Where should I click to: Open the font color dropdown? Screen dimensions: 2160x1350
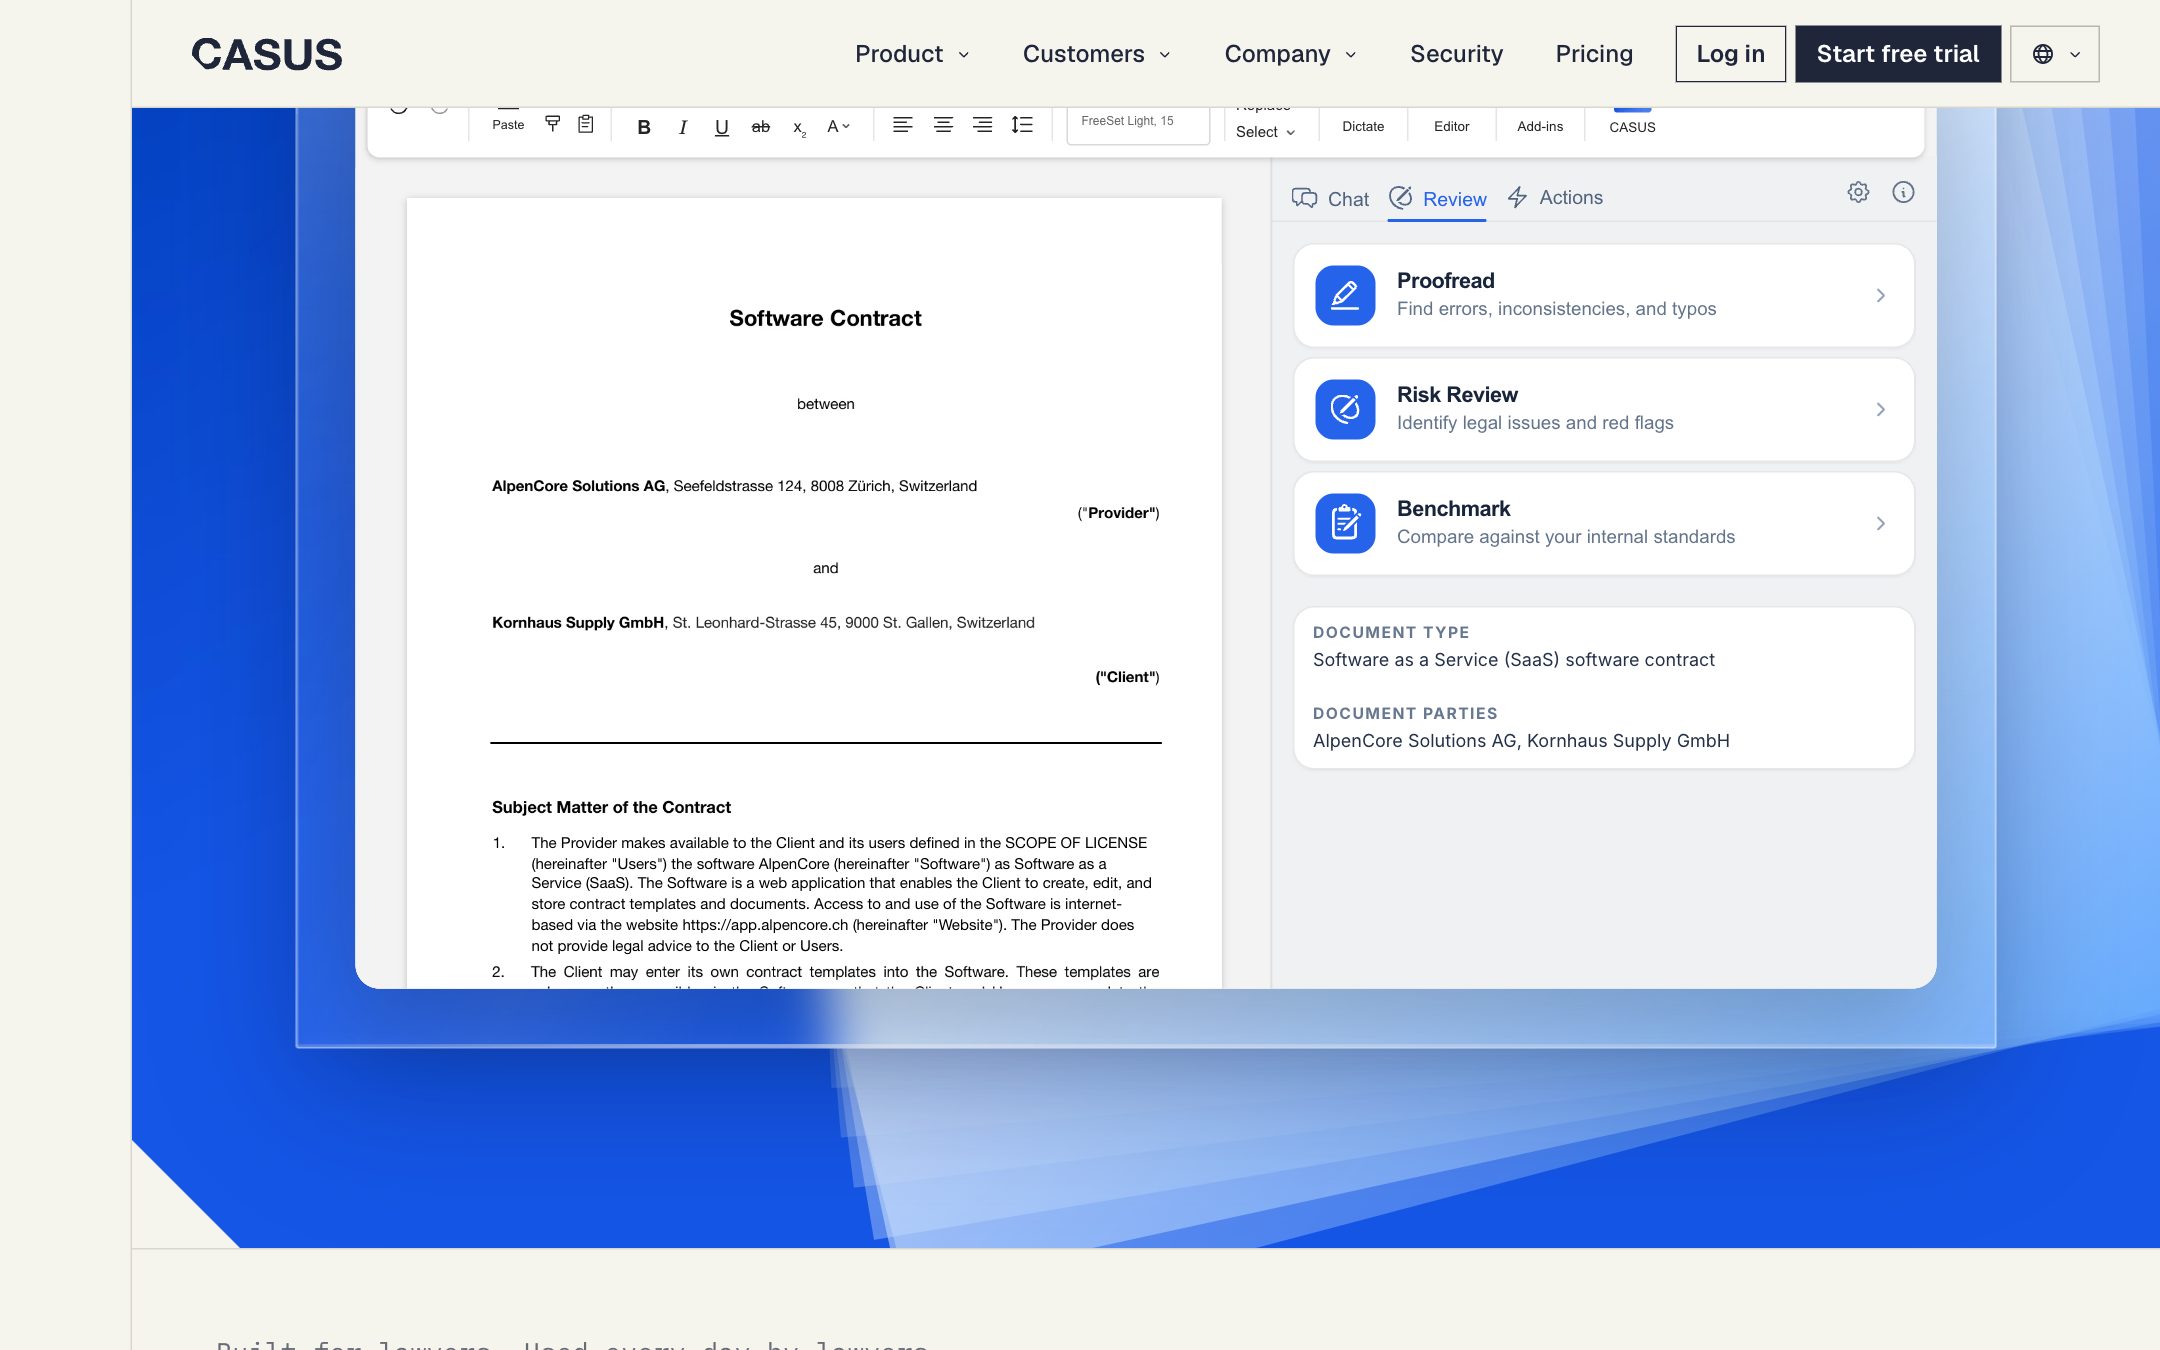(x=838, y=126)
